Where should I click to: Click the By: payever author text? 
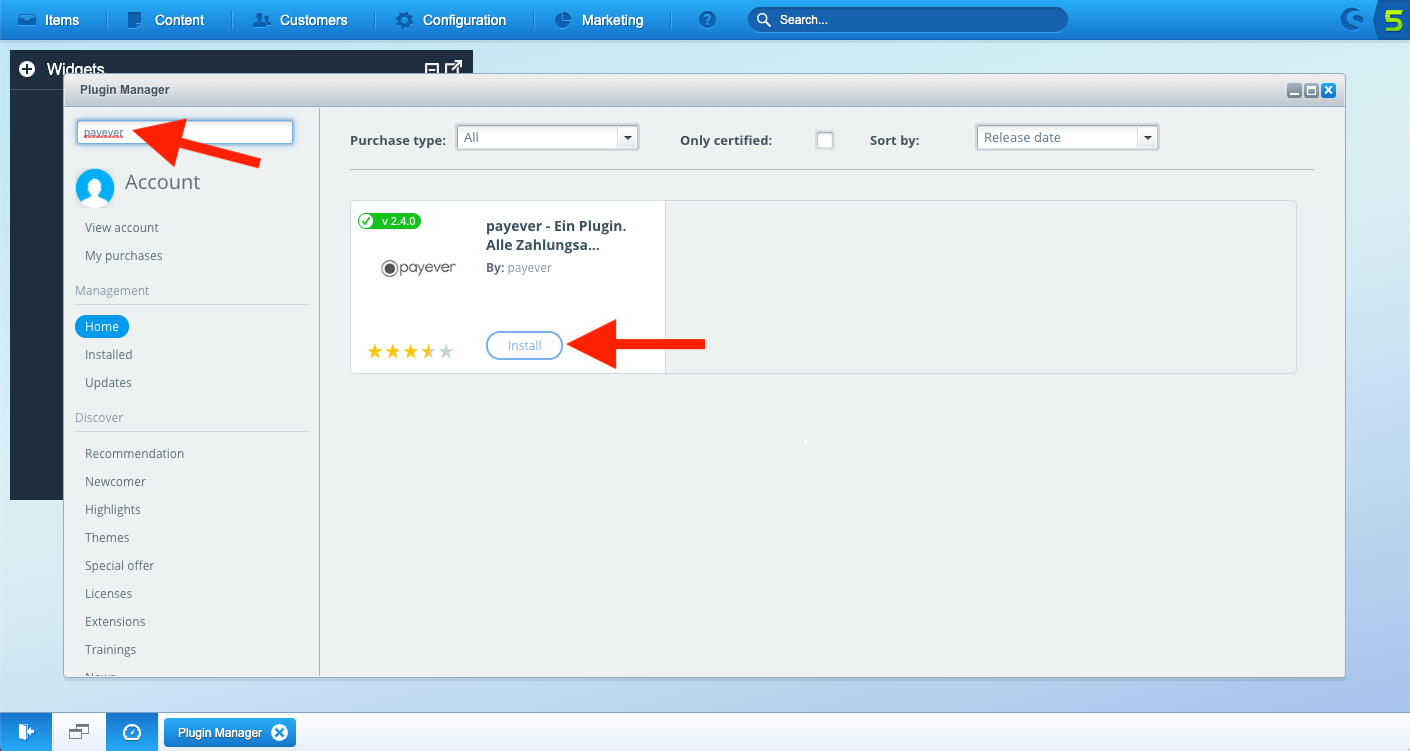(x=519, y=268)
